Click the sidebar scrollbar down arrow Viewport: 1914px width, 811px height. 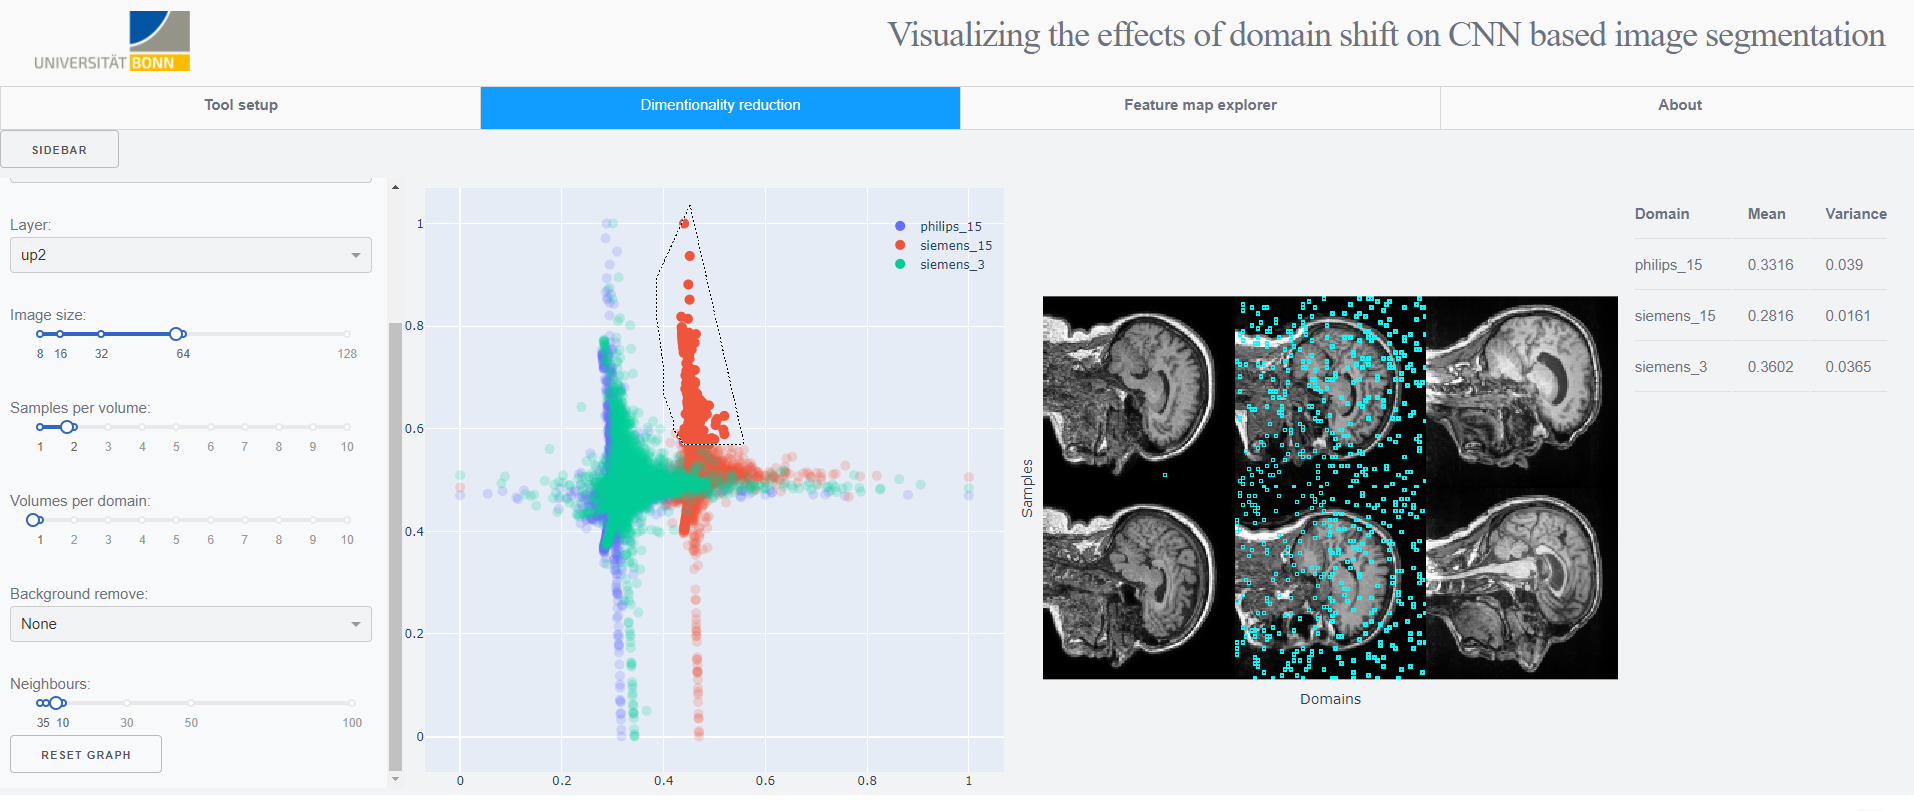coord(395,779)
